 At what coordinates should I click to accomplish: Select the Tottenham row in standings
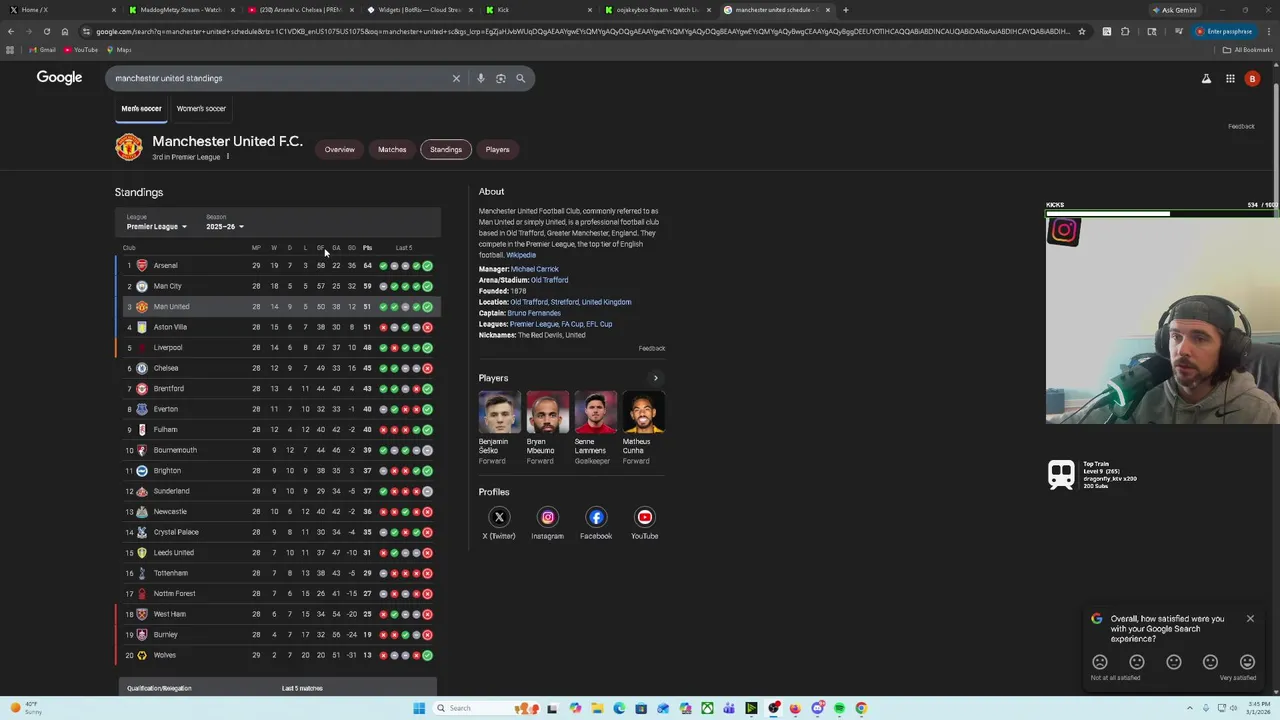[278, 573]
